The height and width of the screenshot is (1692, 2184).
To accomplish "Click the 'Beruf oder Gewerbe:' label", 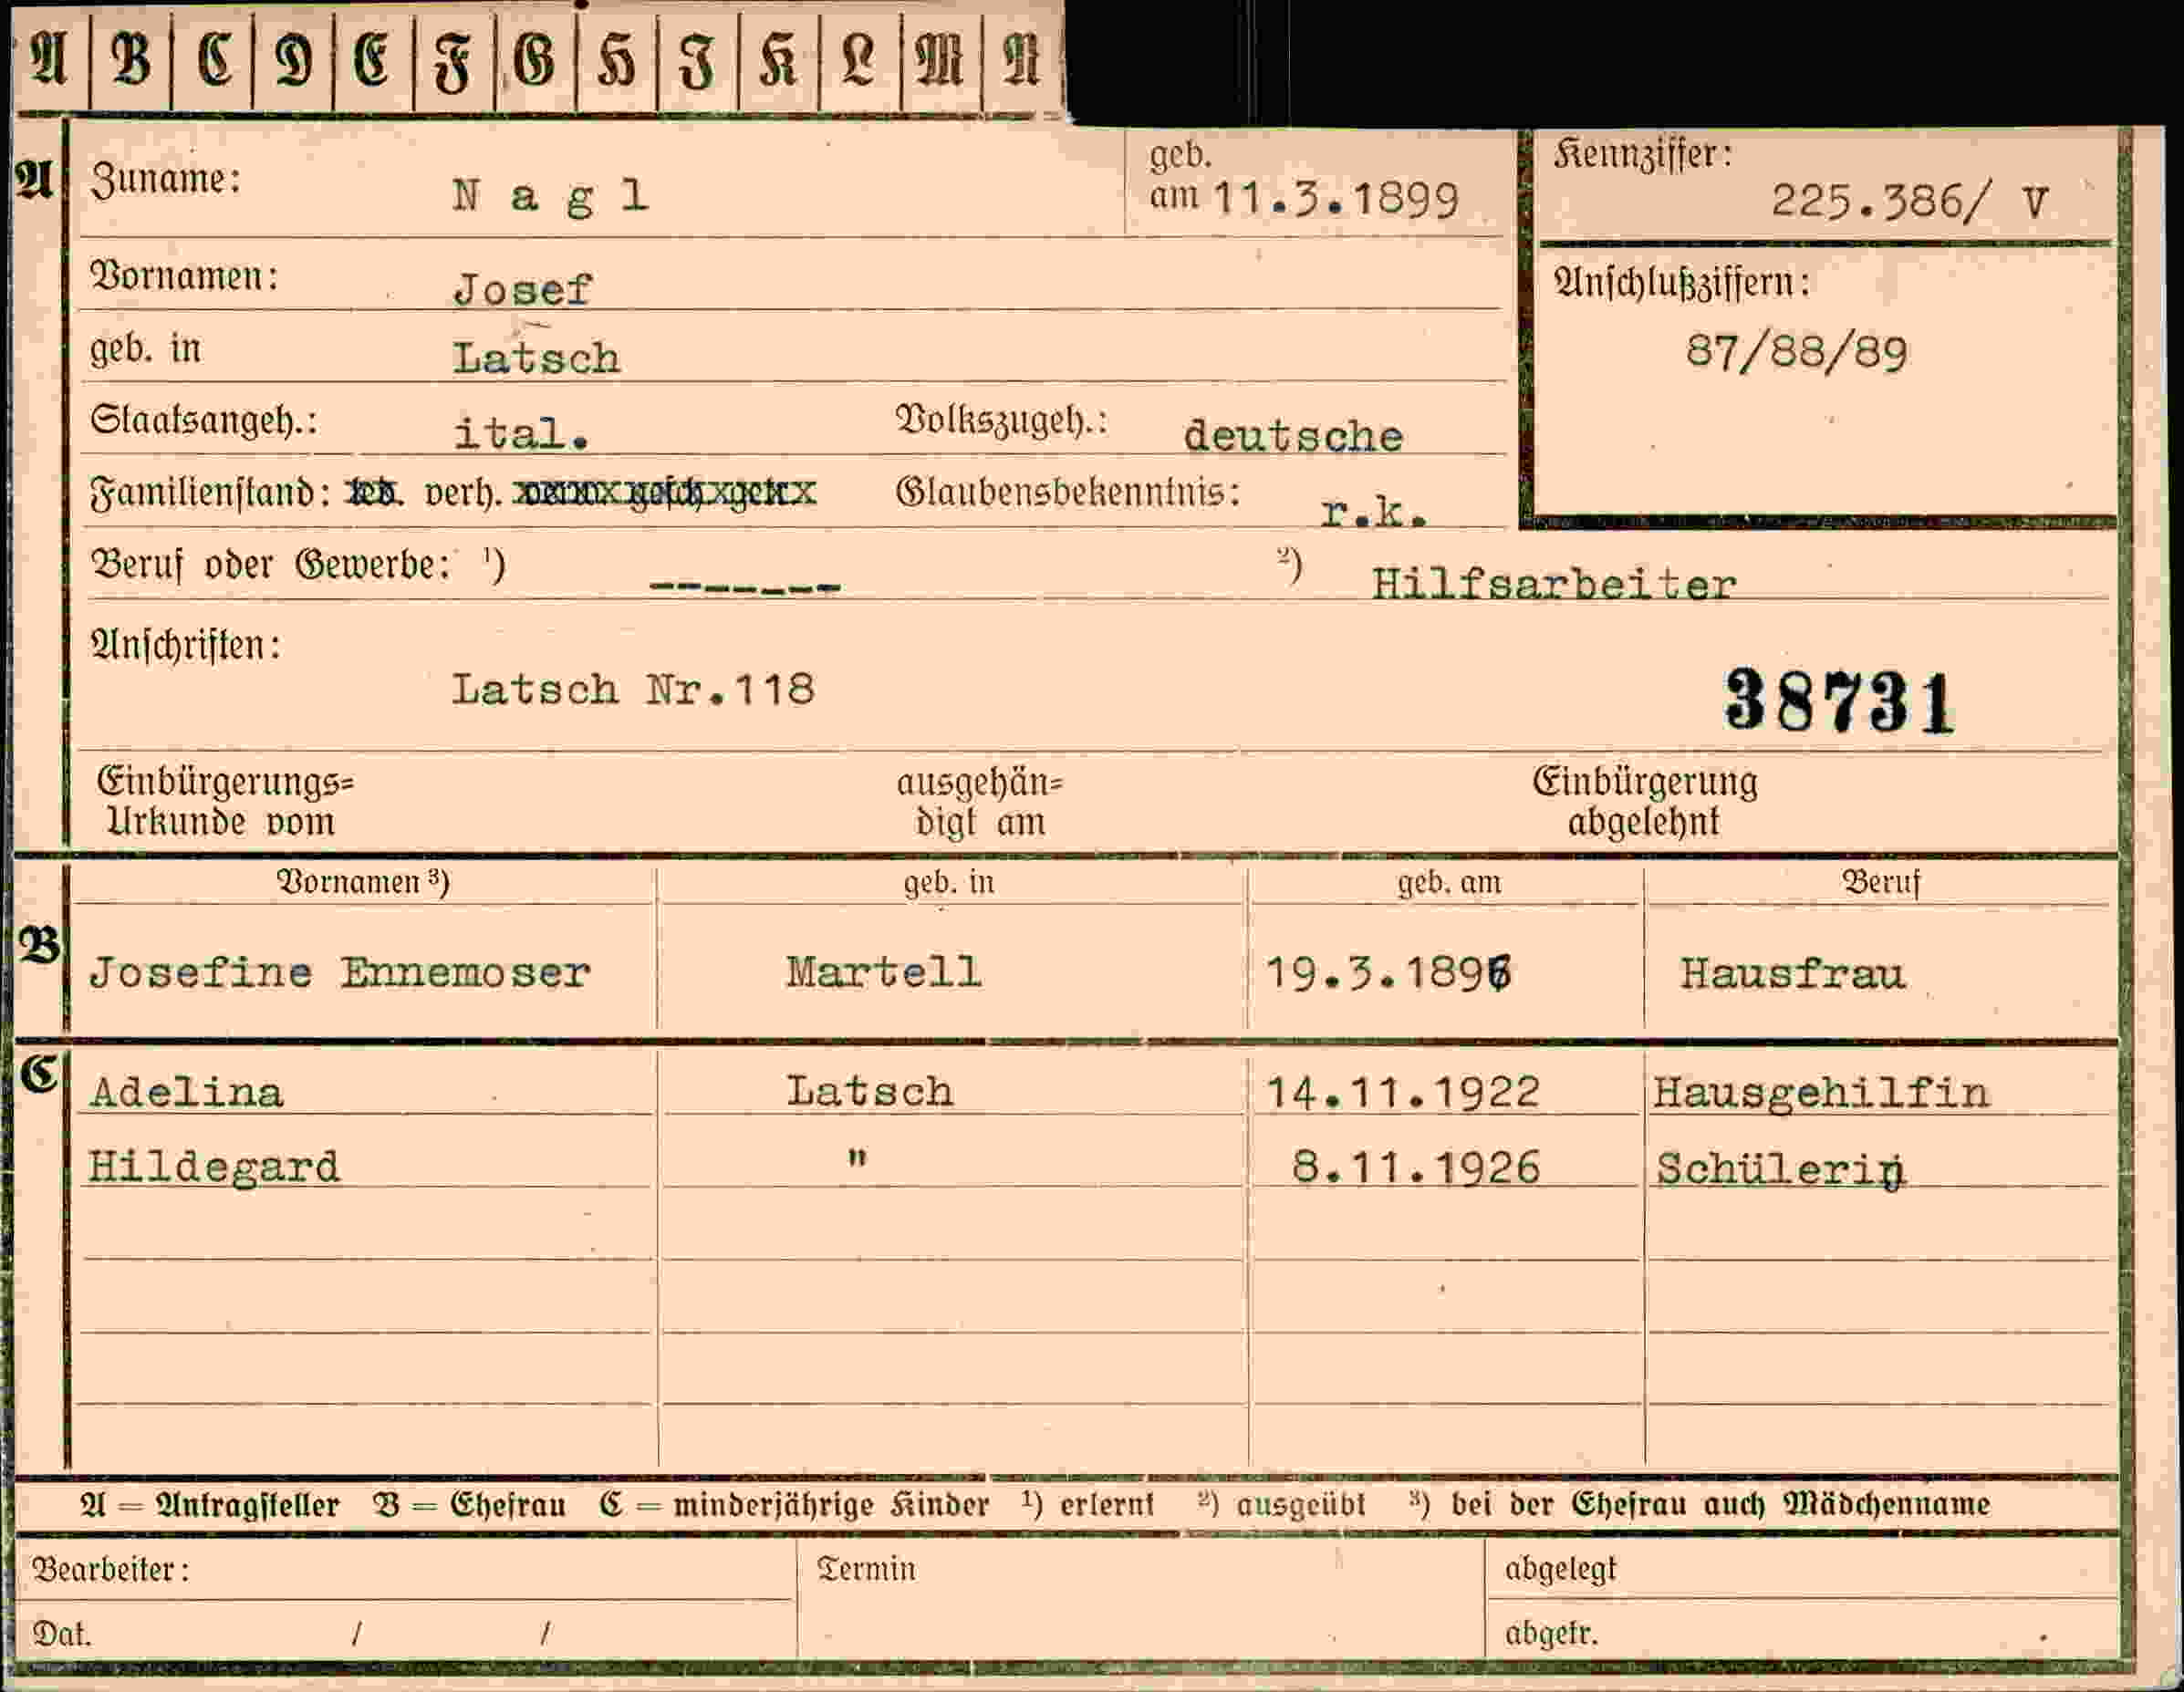I will coord(271,565).
